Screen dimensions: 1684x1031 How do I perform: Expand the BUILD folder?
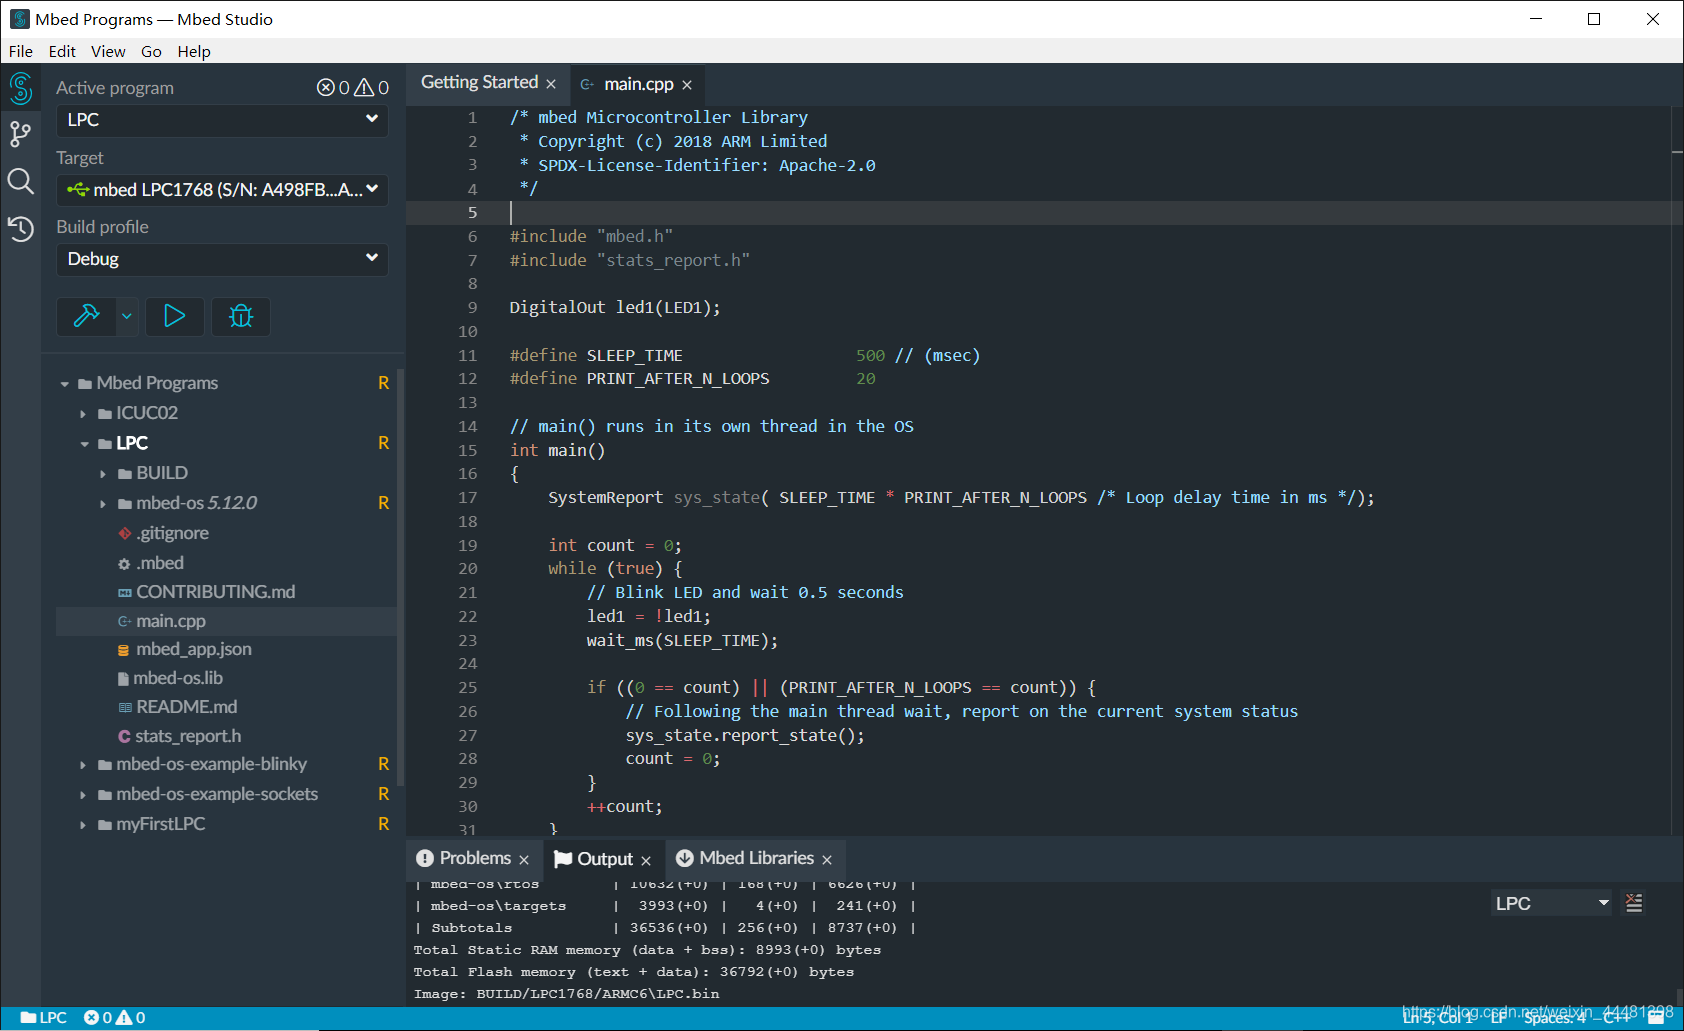pos(103,474)
